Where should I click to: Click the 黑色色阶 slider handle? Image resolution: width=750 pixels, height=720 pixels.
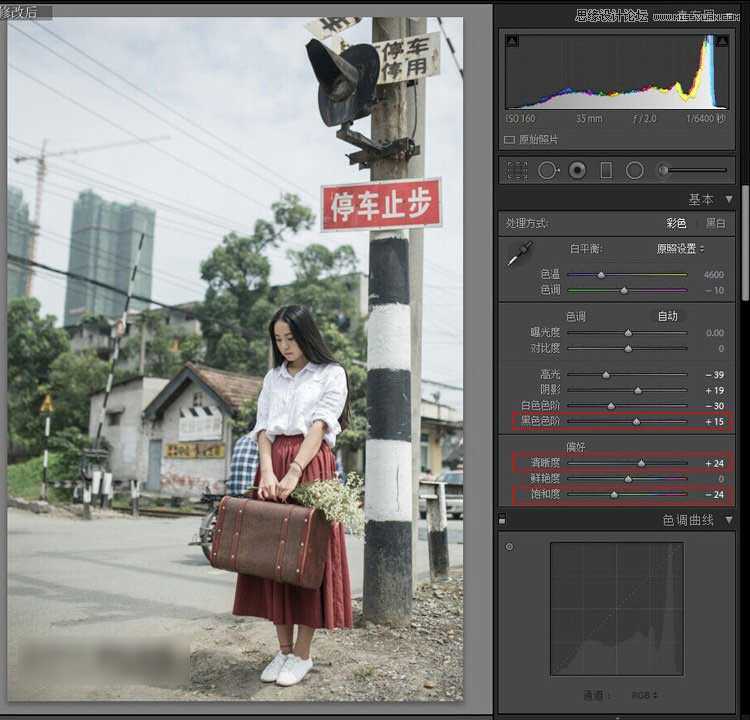click(x=636, y=422)
